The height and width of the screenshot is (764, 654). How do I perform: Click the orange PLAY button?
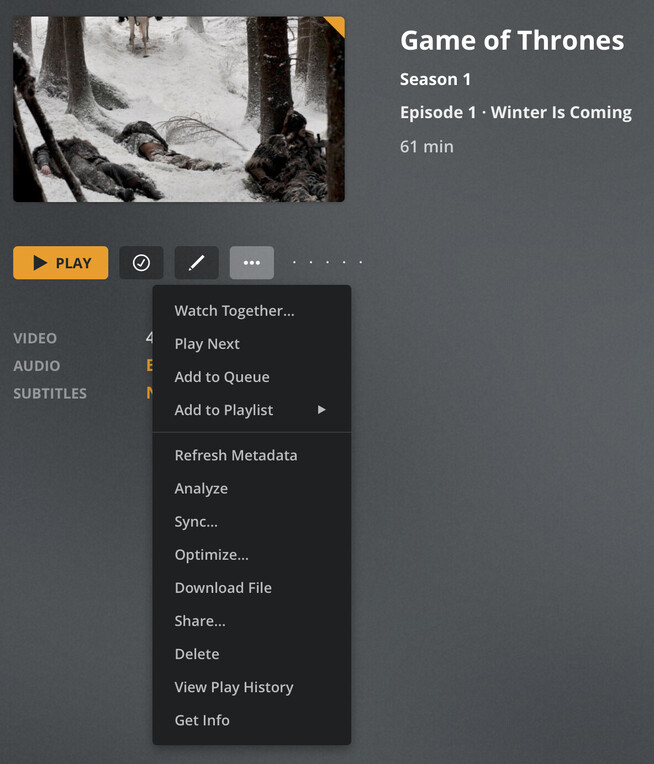60,263
